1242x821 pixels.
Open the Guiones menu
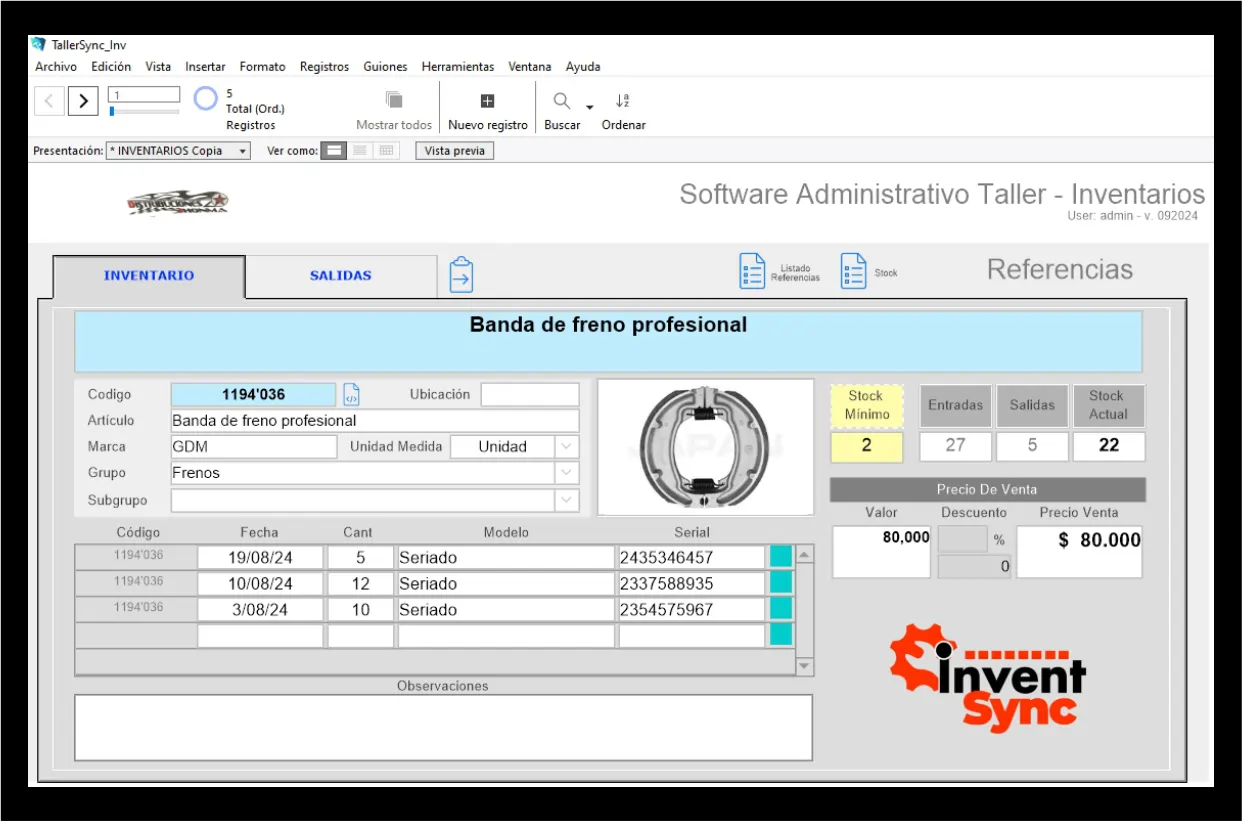coord(385,67)
